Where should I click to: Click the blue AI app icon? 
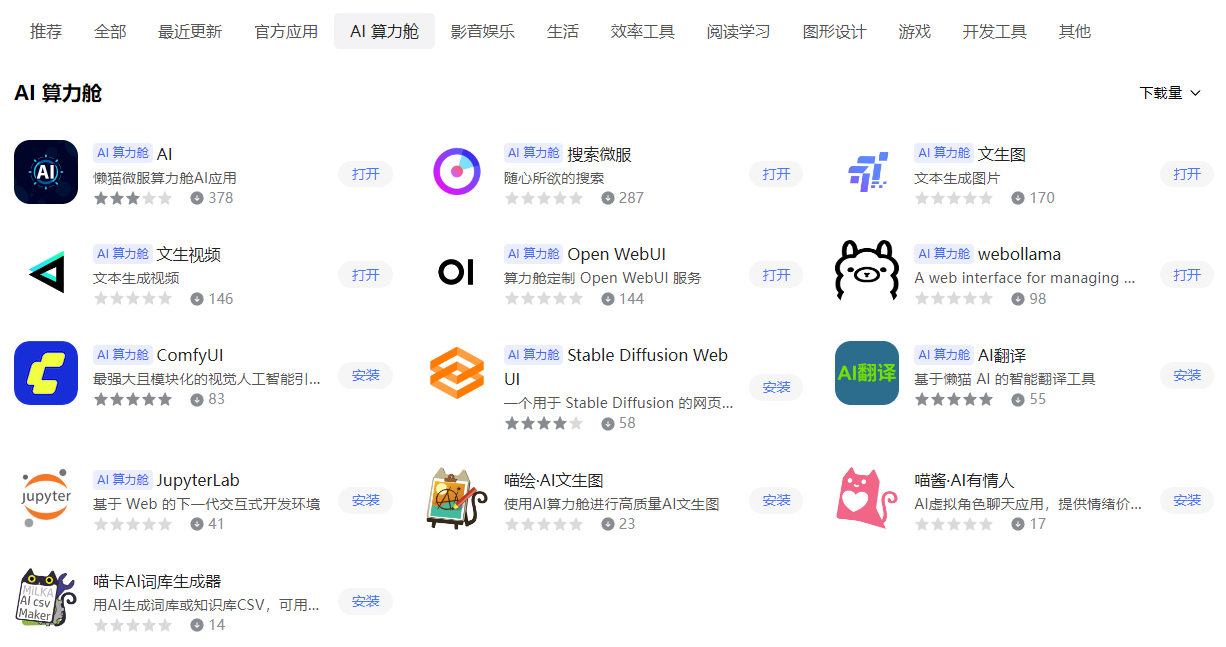tap(46, 172)
